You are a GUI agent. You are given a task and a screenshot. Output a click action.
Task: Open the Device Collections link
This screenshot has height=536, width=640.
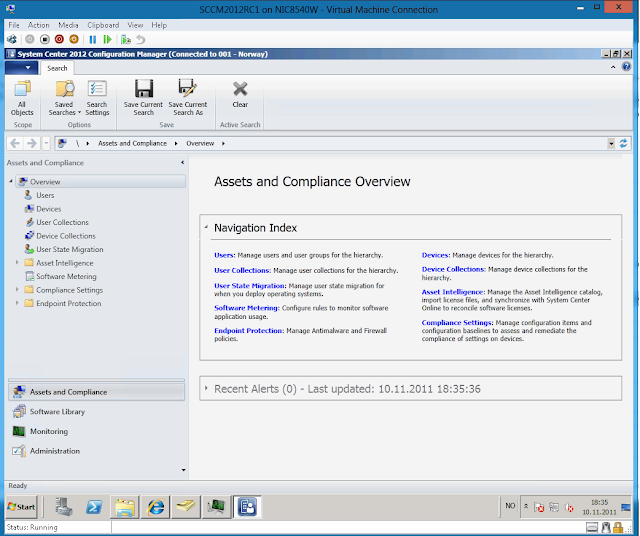coord(453,269)
